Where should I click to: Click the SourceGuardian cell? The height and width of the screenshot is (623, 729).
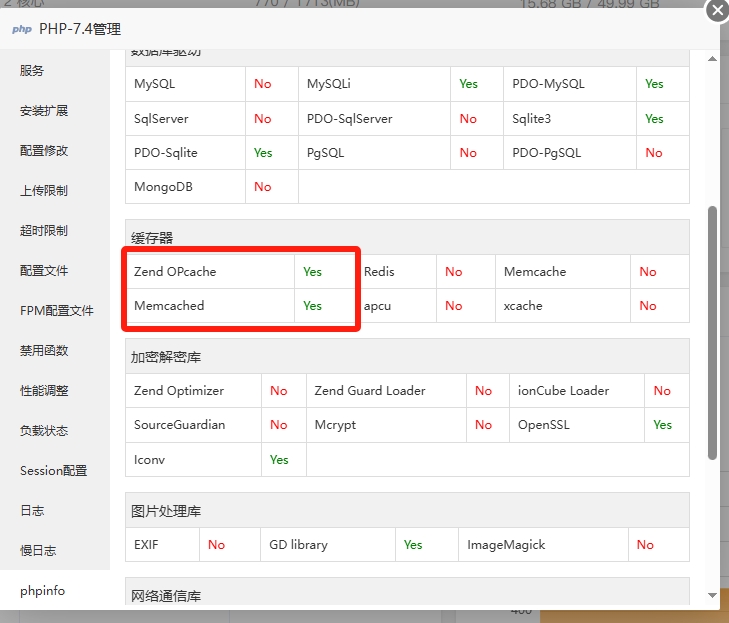point(193,424)
